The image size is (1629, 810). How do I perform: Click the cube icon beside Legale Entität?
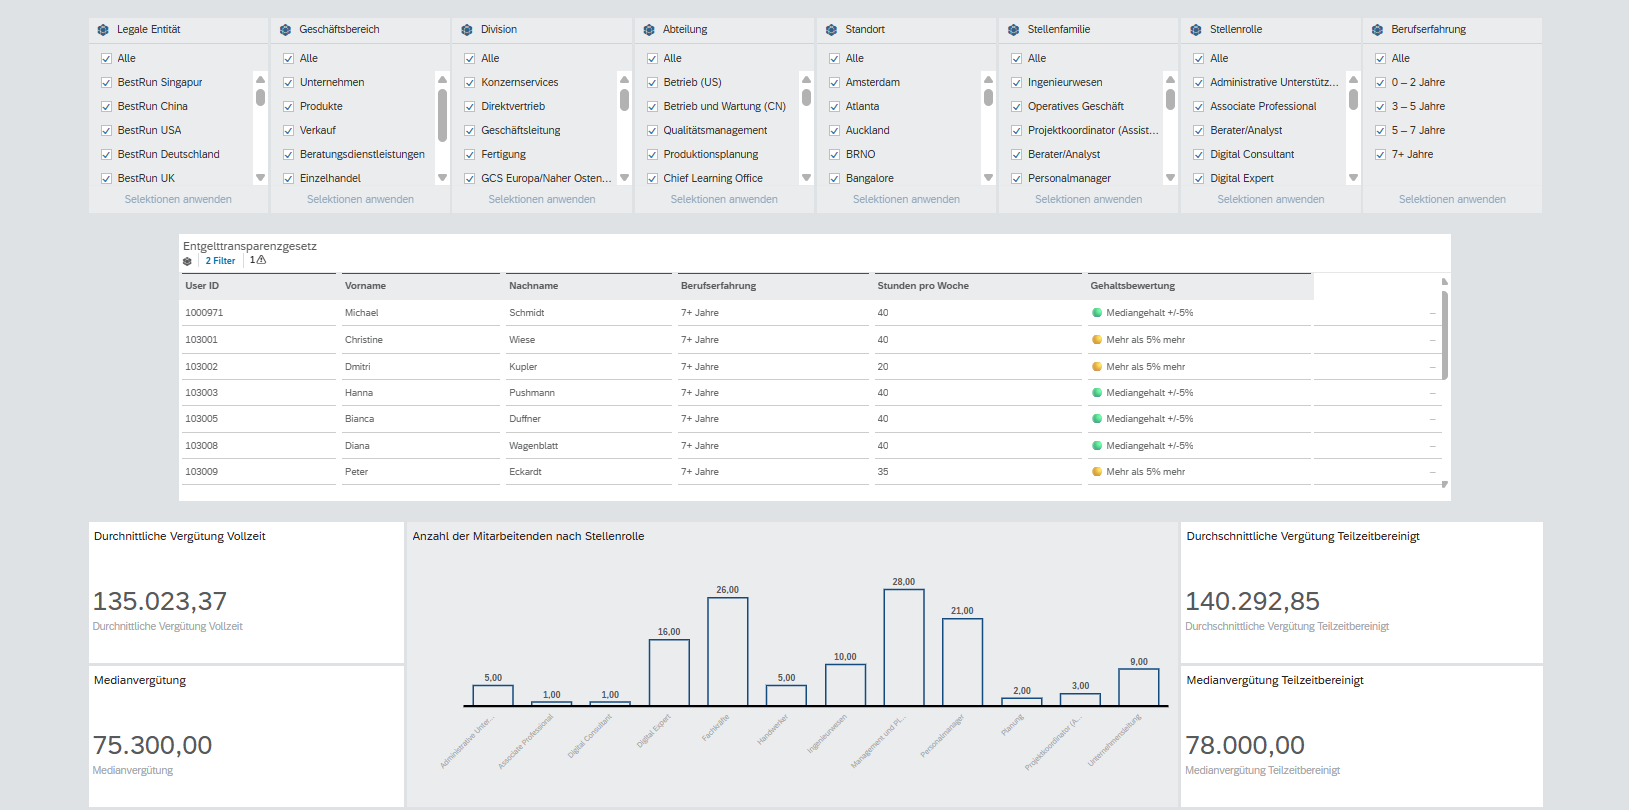tap(103, 30)
